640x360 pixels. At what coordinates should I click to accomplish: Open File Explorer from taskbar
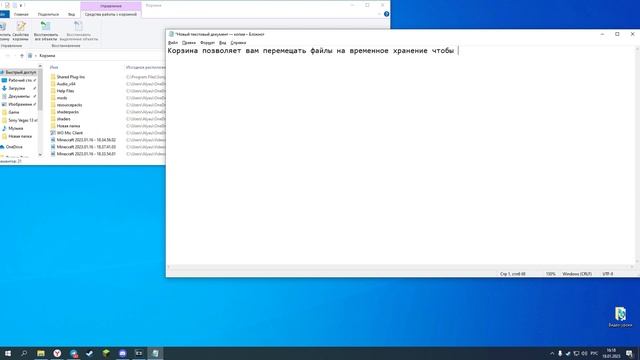click(41, 353)
